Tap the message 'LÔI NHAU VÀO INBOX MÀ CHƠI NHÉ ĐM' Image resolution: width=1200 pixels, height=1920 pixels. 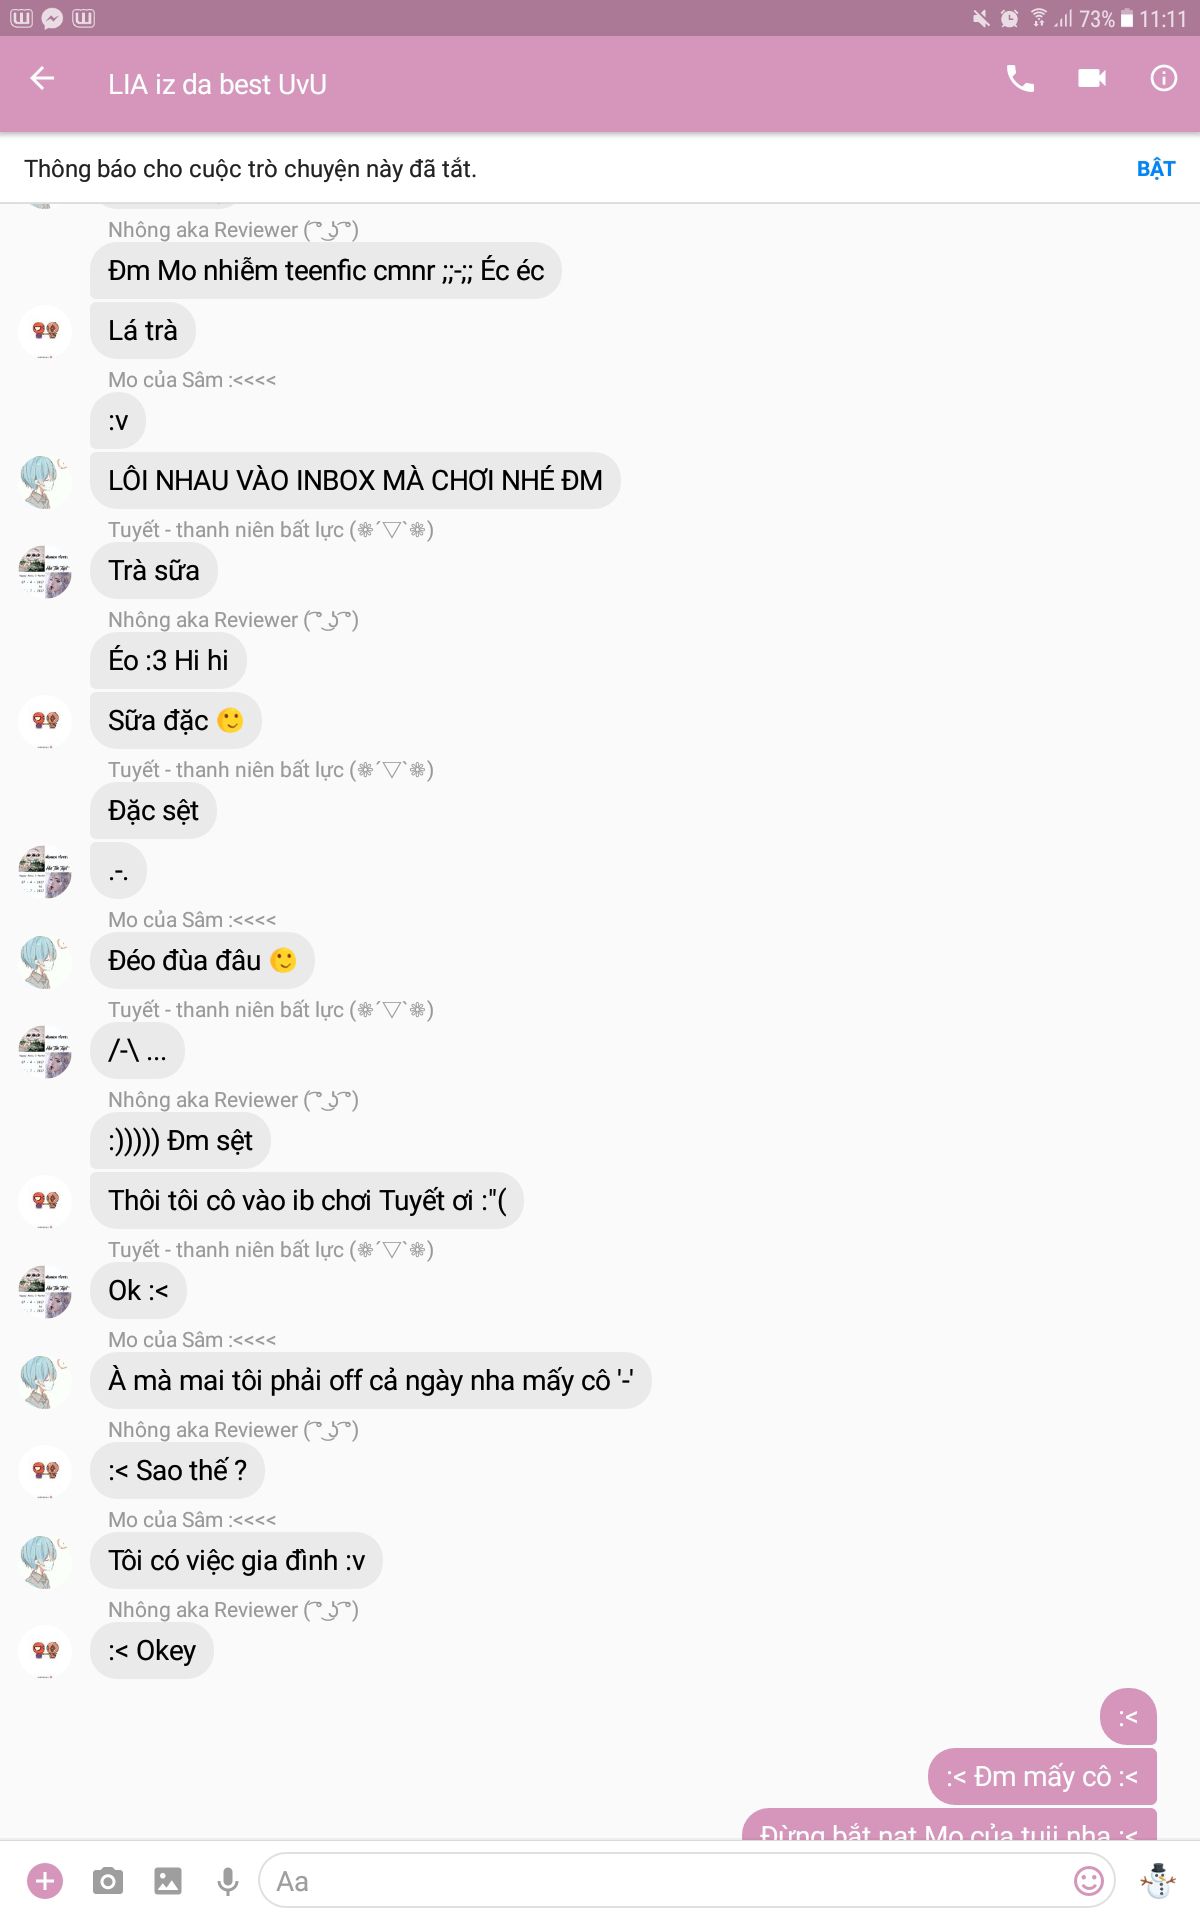pyautogui.click(x=355, y=480)
